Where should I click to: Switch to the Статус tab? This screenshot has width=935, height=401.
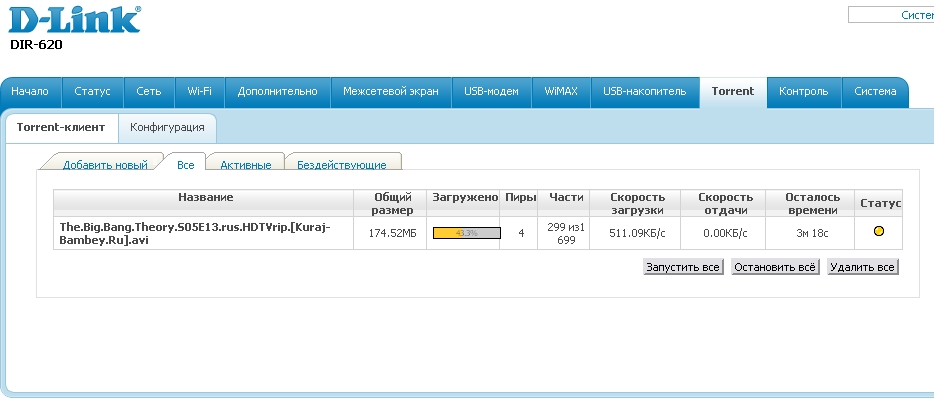point(93,92)
